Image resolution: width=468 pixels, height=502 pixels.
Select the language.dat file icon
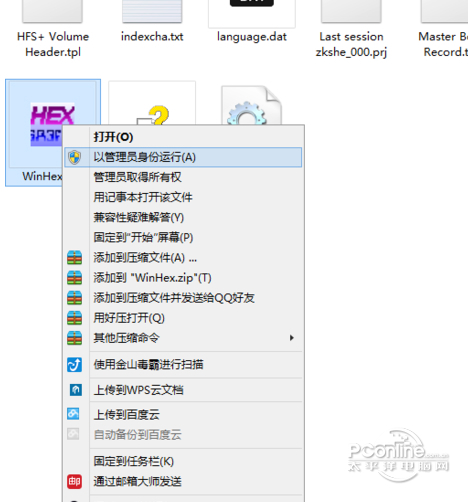[x=252, y=13]
